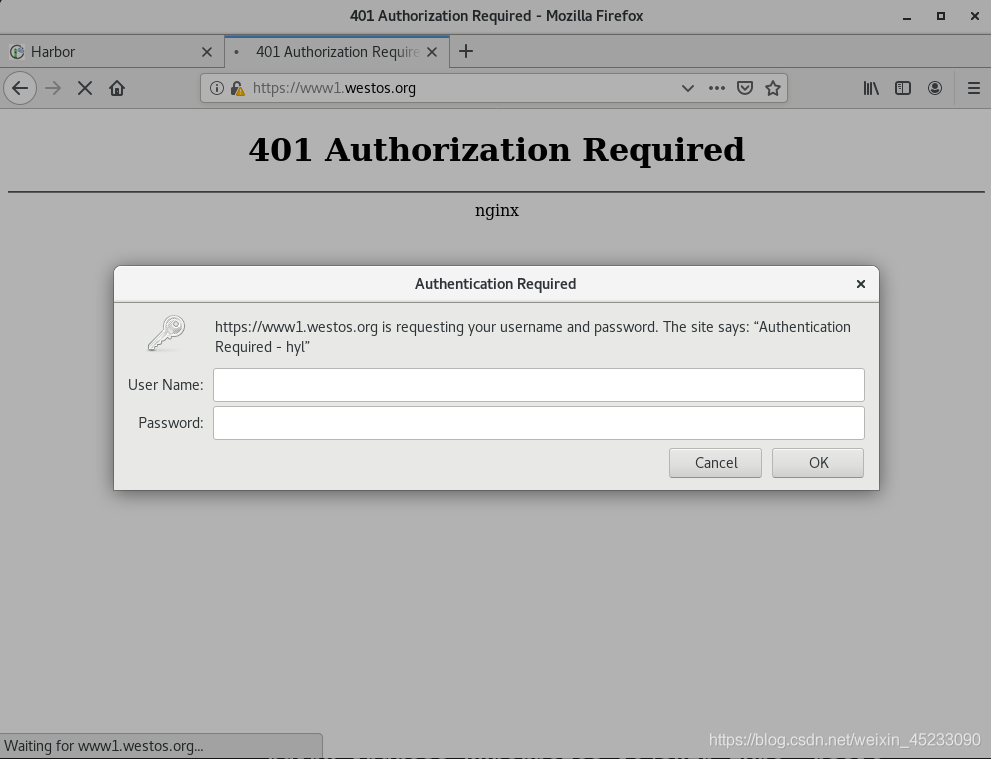Screen dimensions: 991x759
Task: Confirm credentials with OK button
Action: pyautogui.click(x=818, y=463)
